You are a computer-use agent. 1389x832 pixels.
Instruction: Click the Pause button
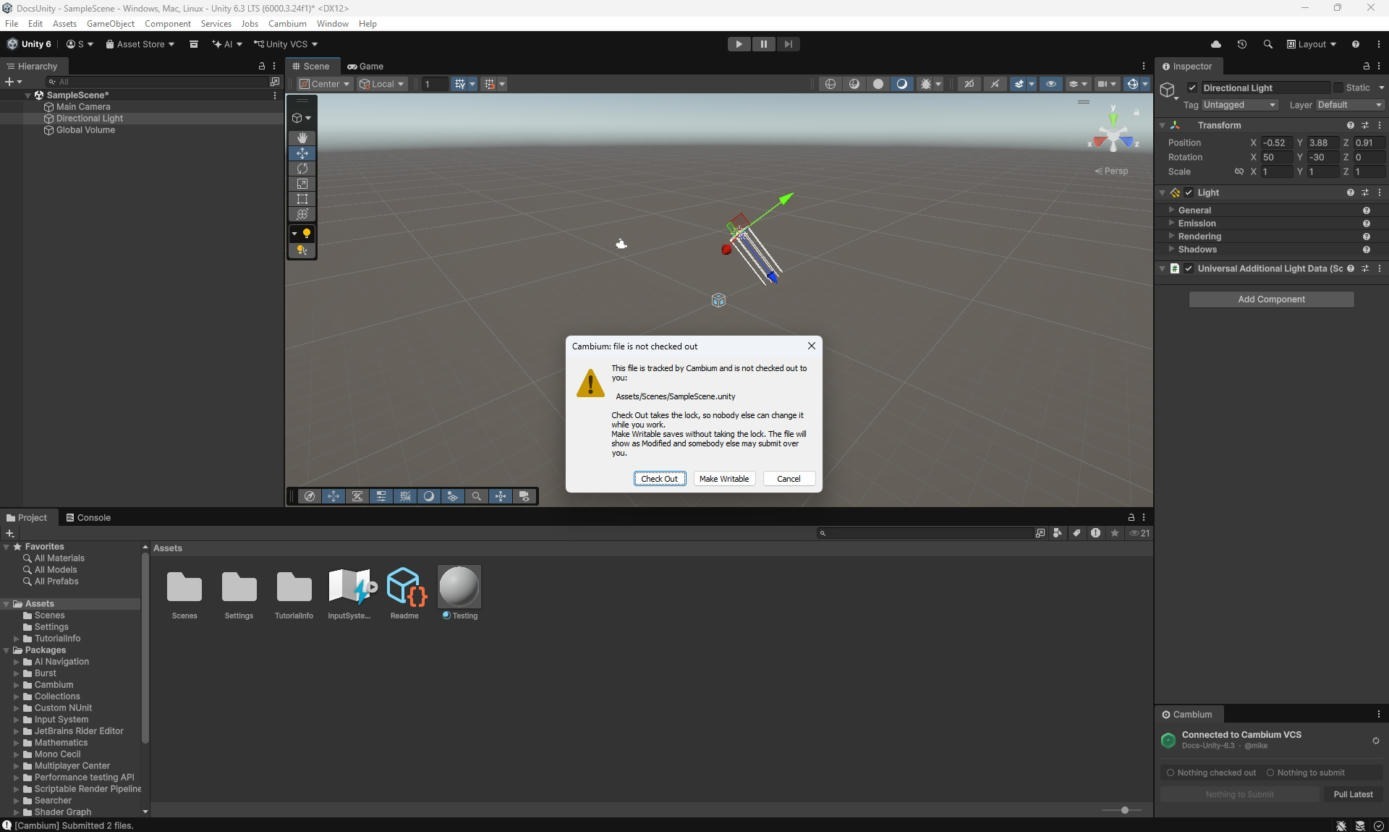click(764, 44)
